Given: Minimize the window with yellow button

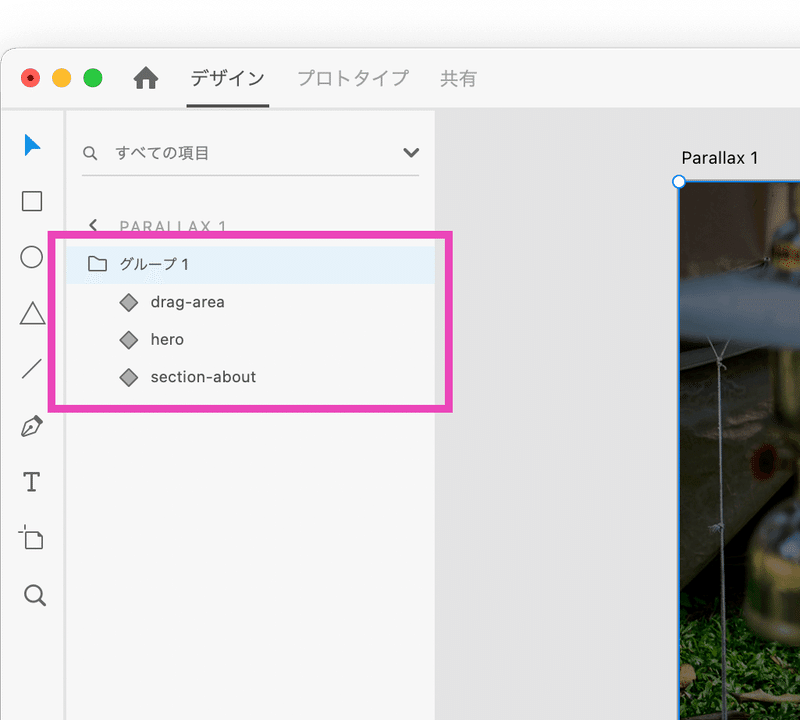Looking at the screenshot, I should pos(62,78).
